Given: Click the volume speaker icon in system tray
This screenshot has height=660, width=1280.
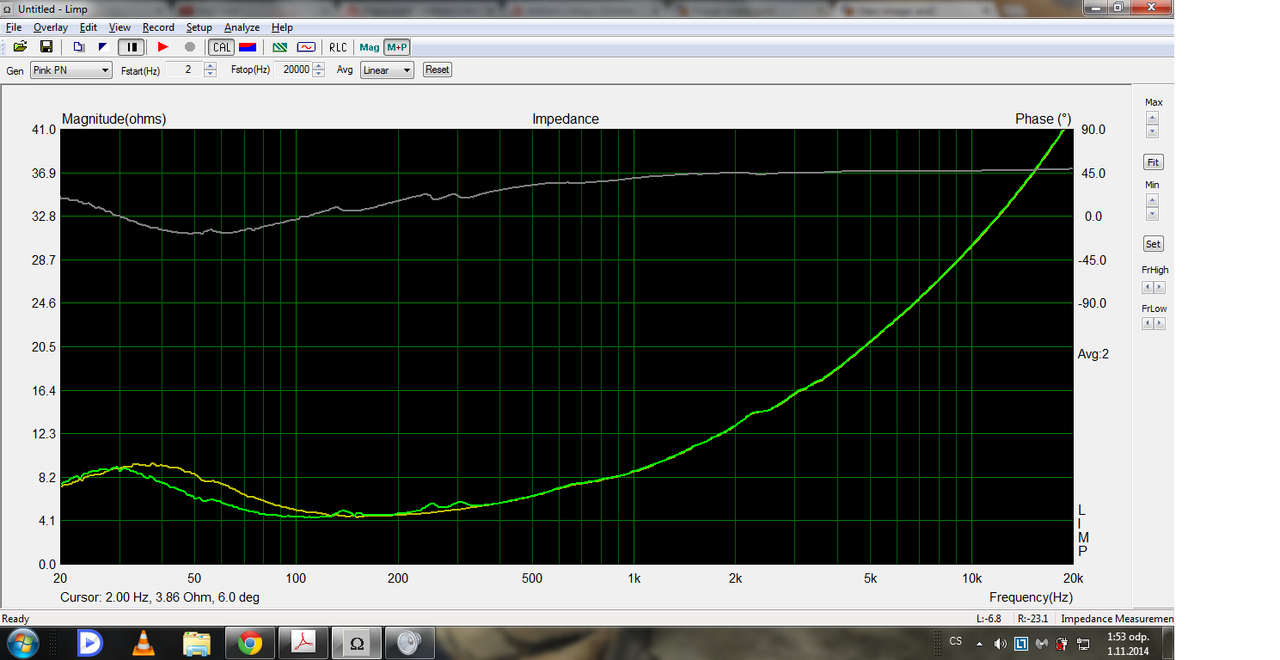Looking at the screenshot, I should point(1000,643).
